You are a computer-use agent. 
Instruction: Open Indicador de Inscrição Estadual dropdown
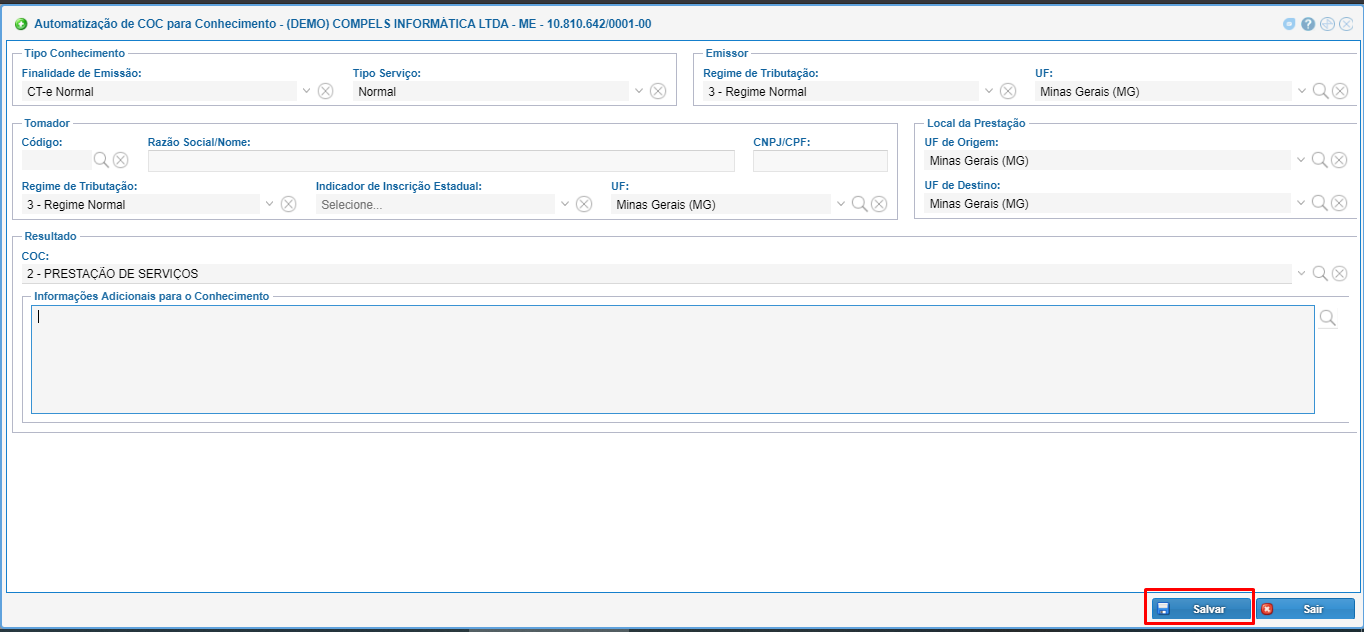(564, 204)
